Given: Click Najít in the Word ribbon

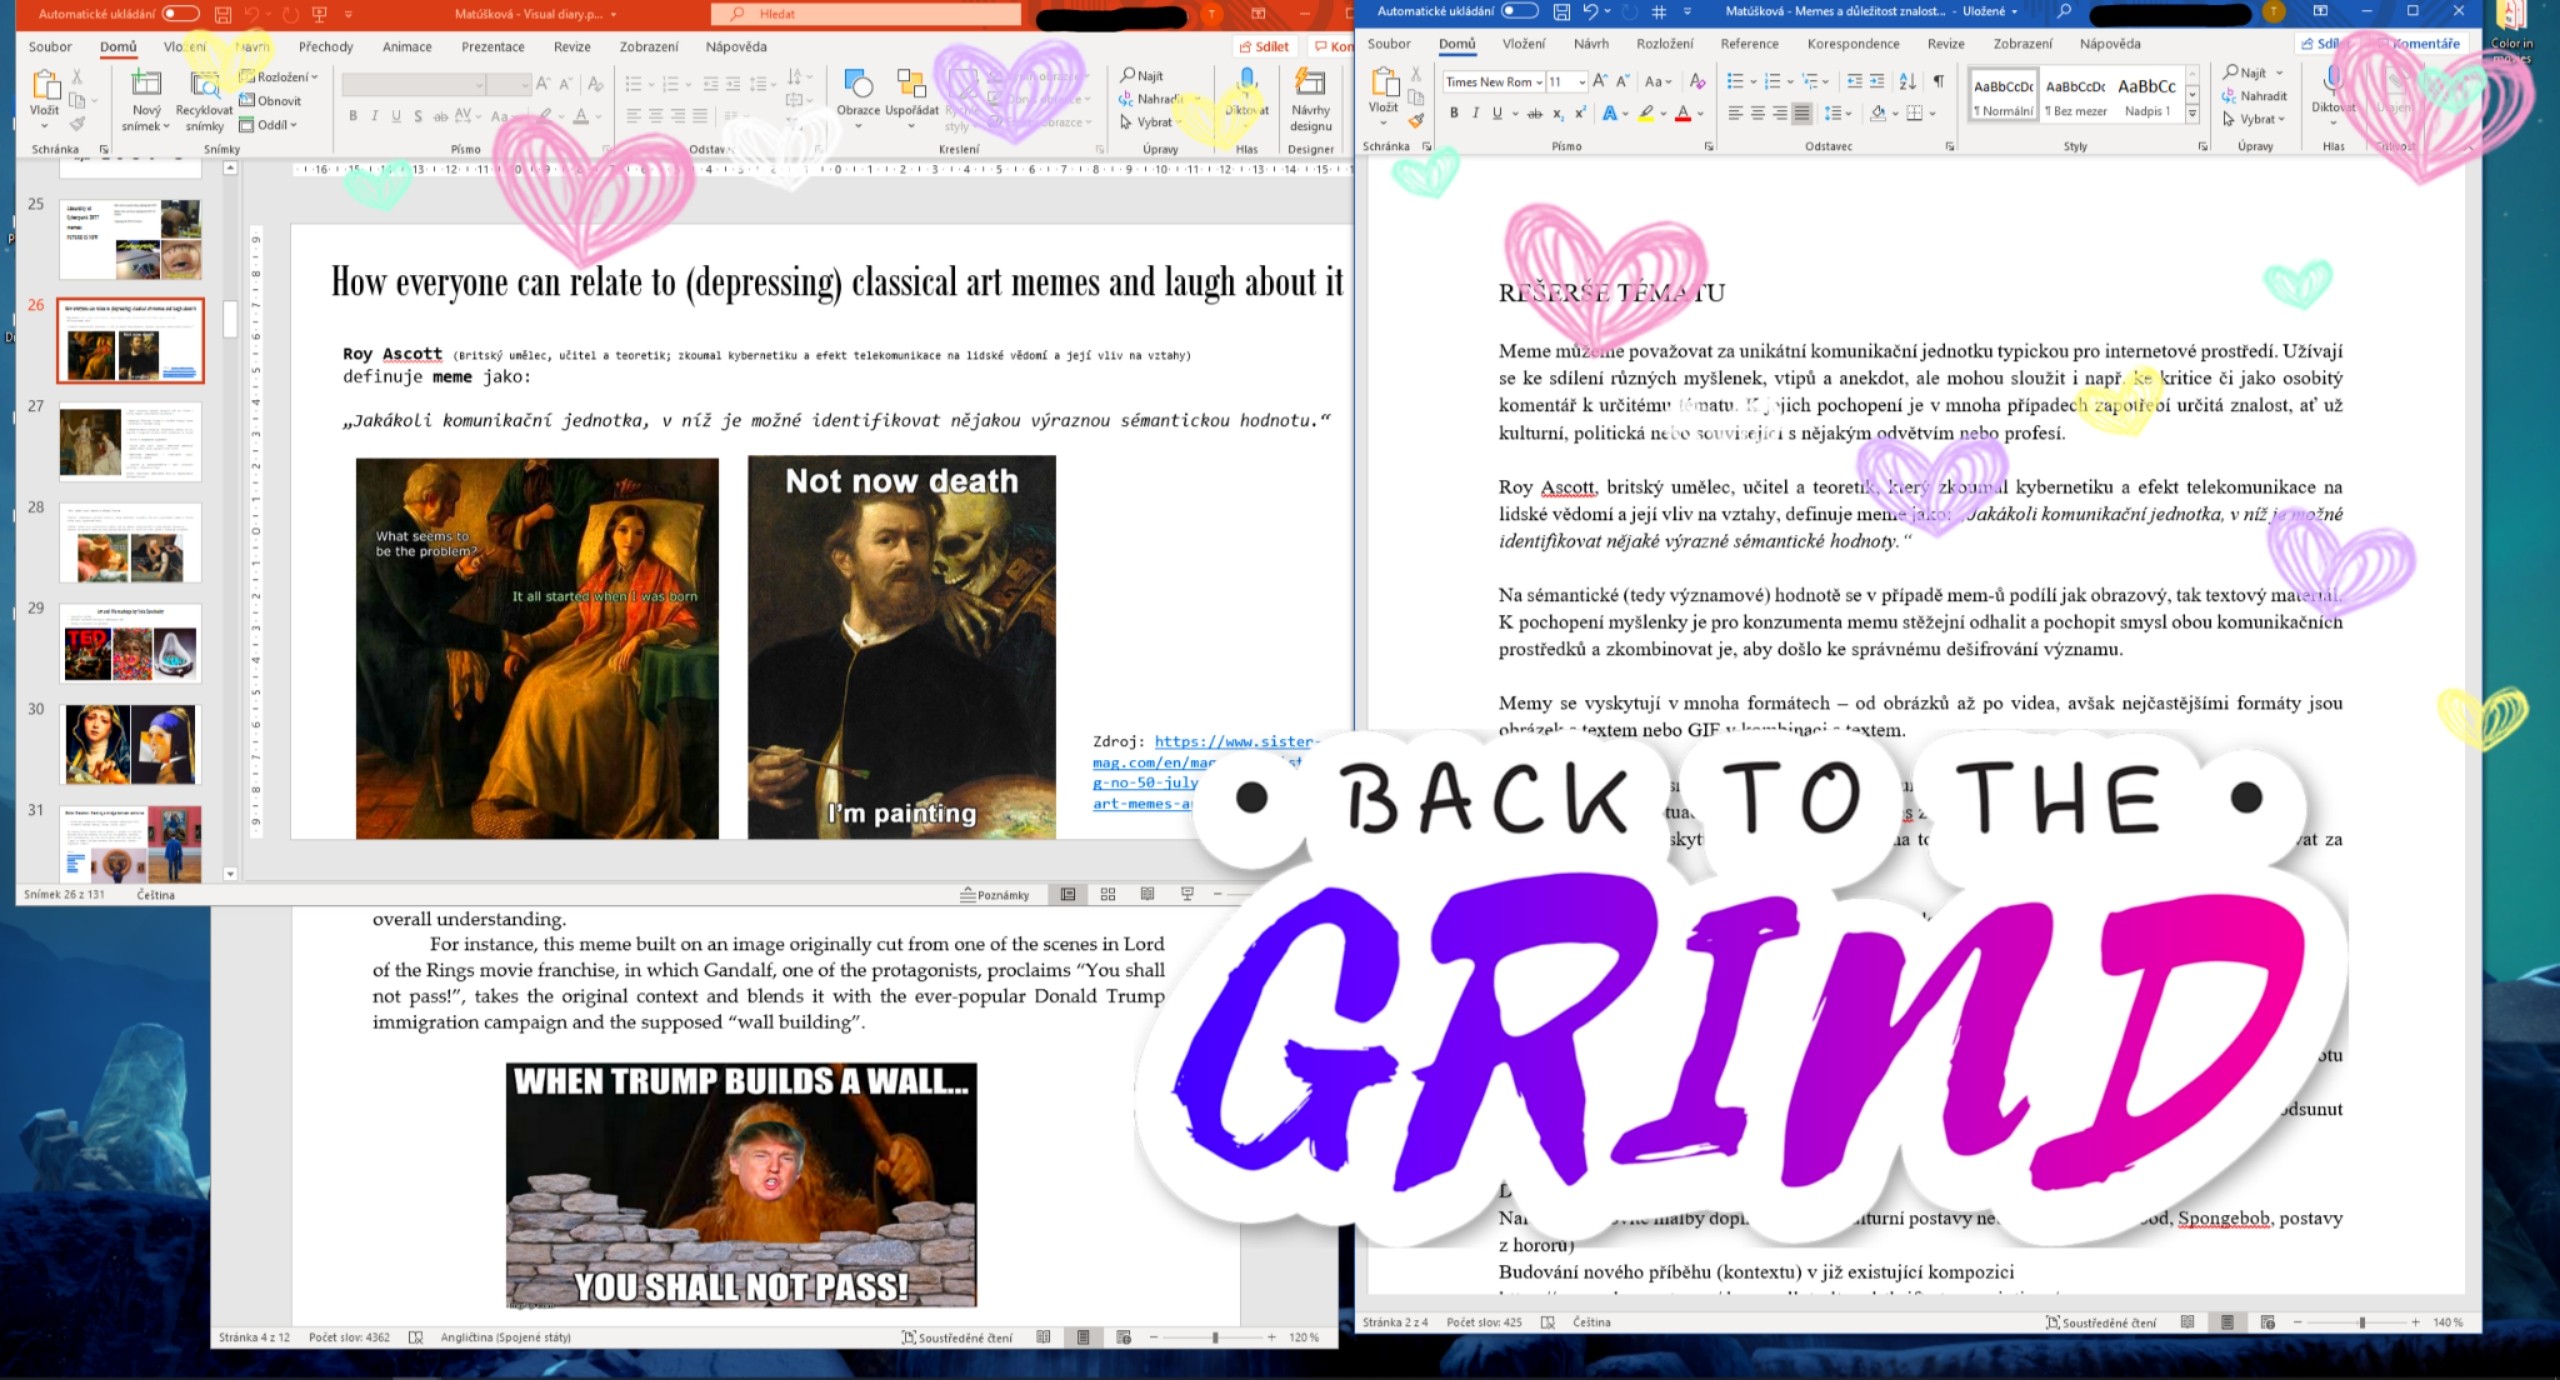Looking at the screenshot, I should [2245, 72].
